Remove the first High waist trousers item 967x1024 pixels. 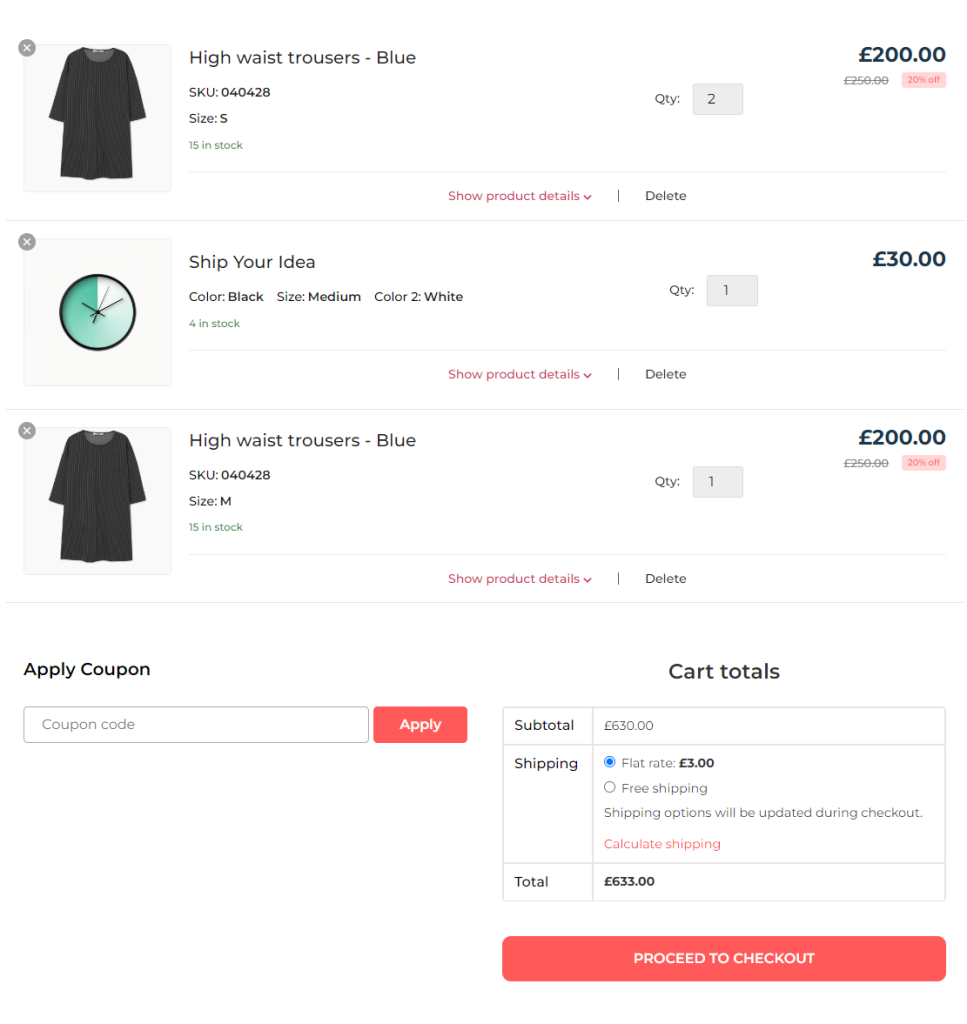pyautogui.click(x=26, y=47)
